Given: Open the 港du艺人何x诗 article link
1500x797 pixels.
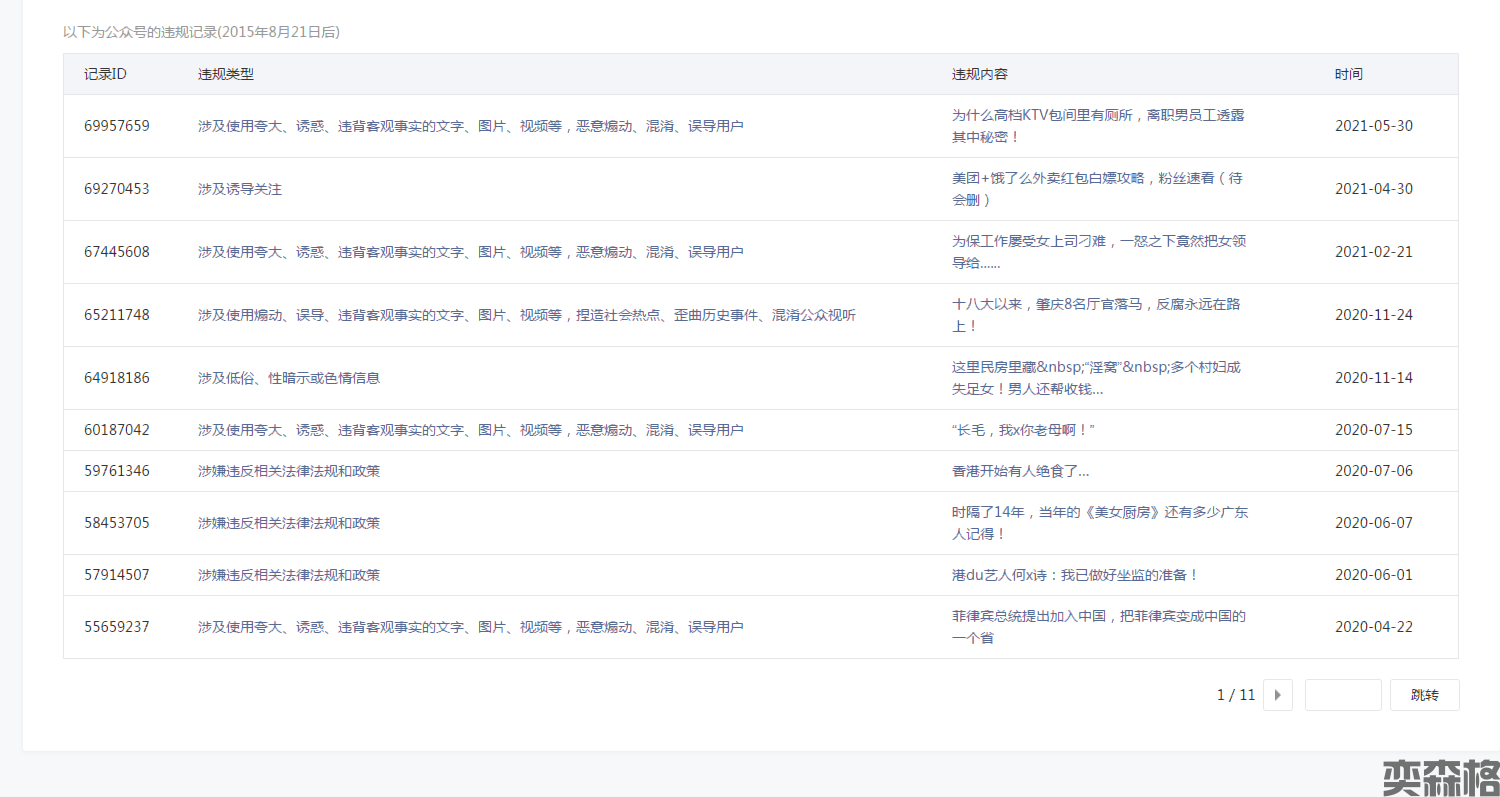Looking at the screenshot, I should pos(1074,575).
